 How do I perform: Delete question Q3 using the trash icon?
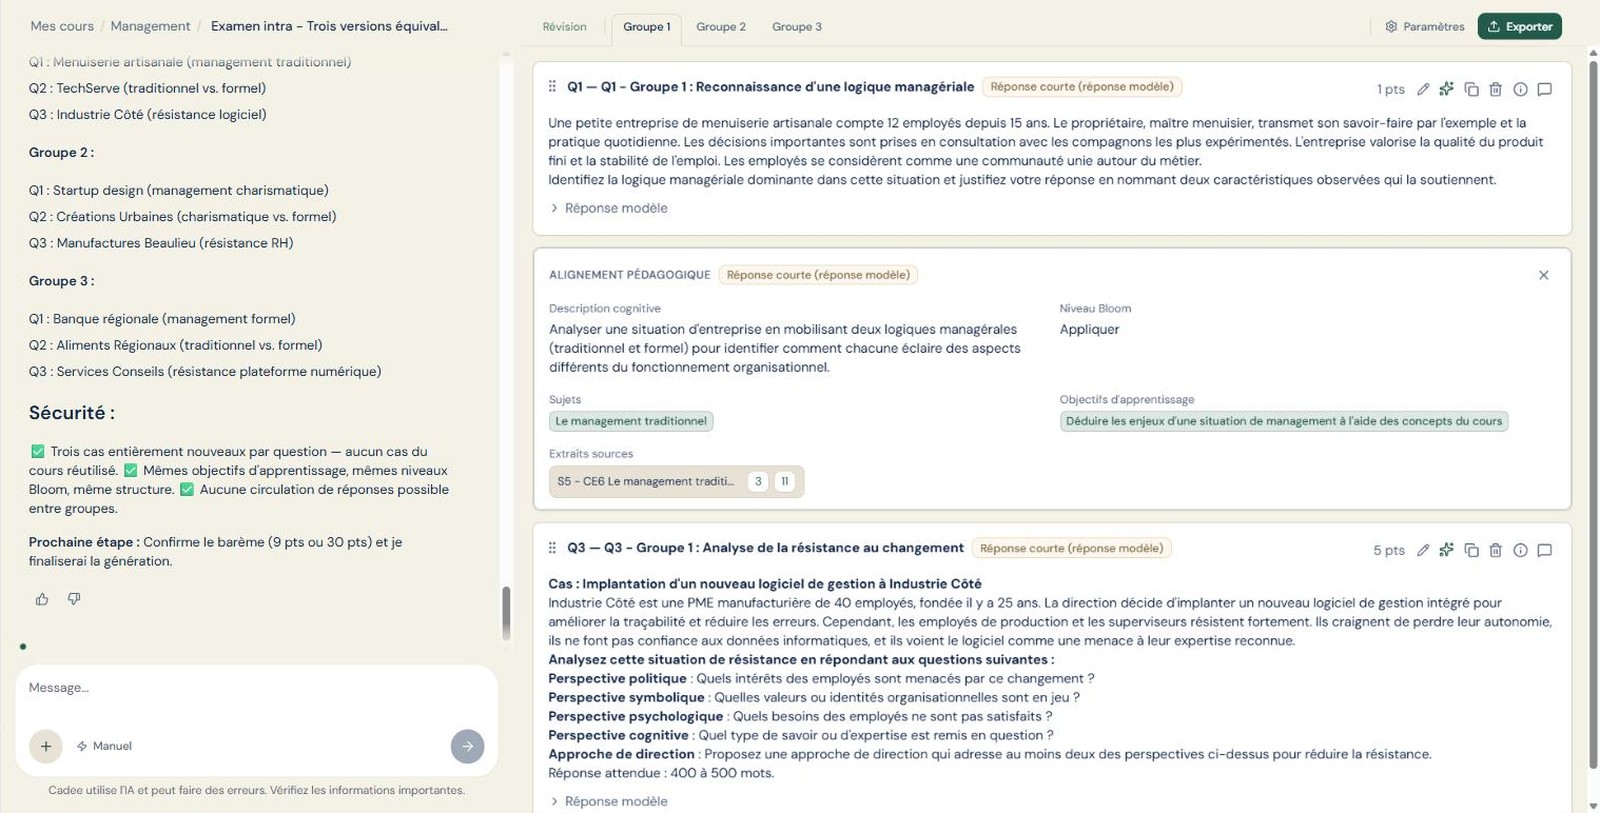[x=1496, y=550]
